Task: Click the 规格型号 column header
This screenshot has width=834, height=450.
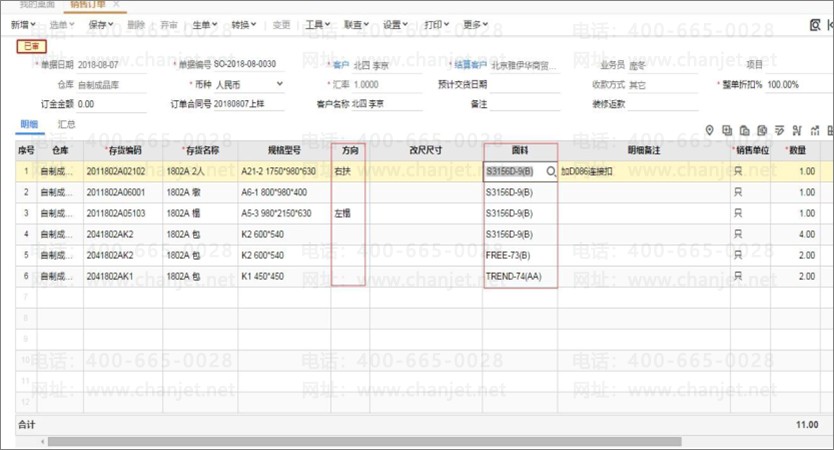Action: (x=284, y=151)
